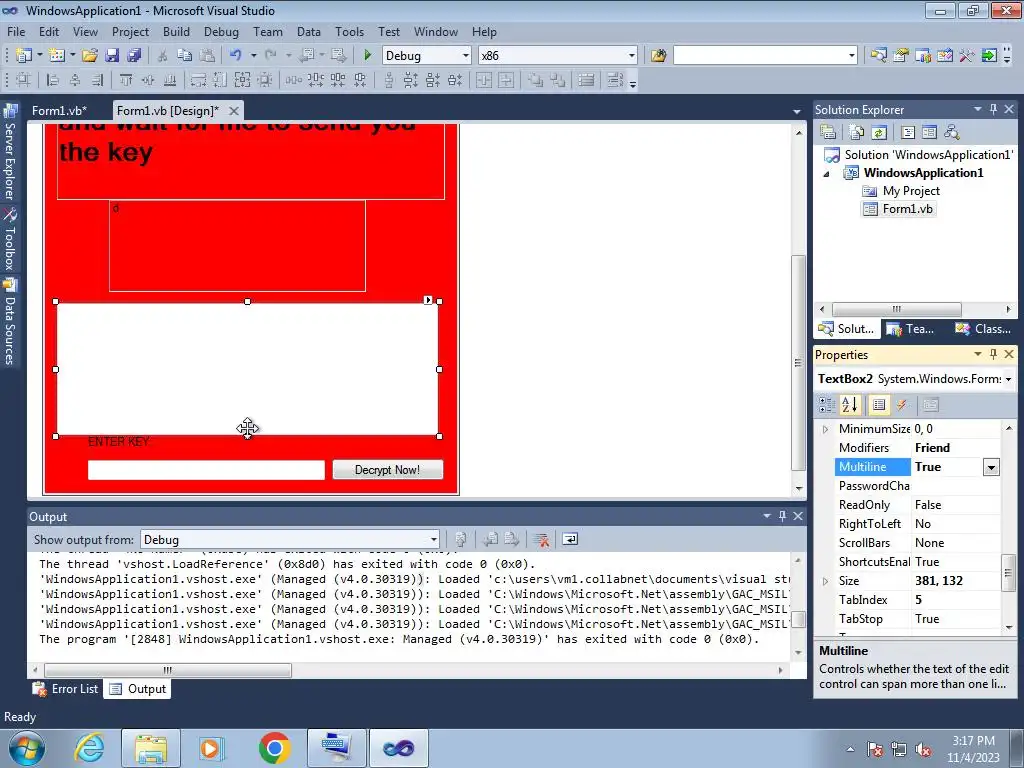
Task: Toggle auto-hide pin on Solution Explorer
Action: (x=993, y=109)
